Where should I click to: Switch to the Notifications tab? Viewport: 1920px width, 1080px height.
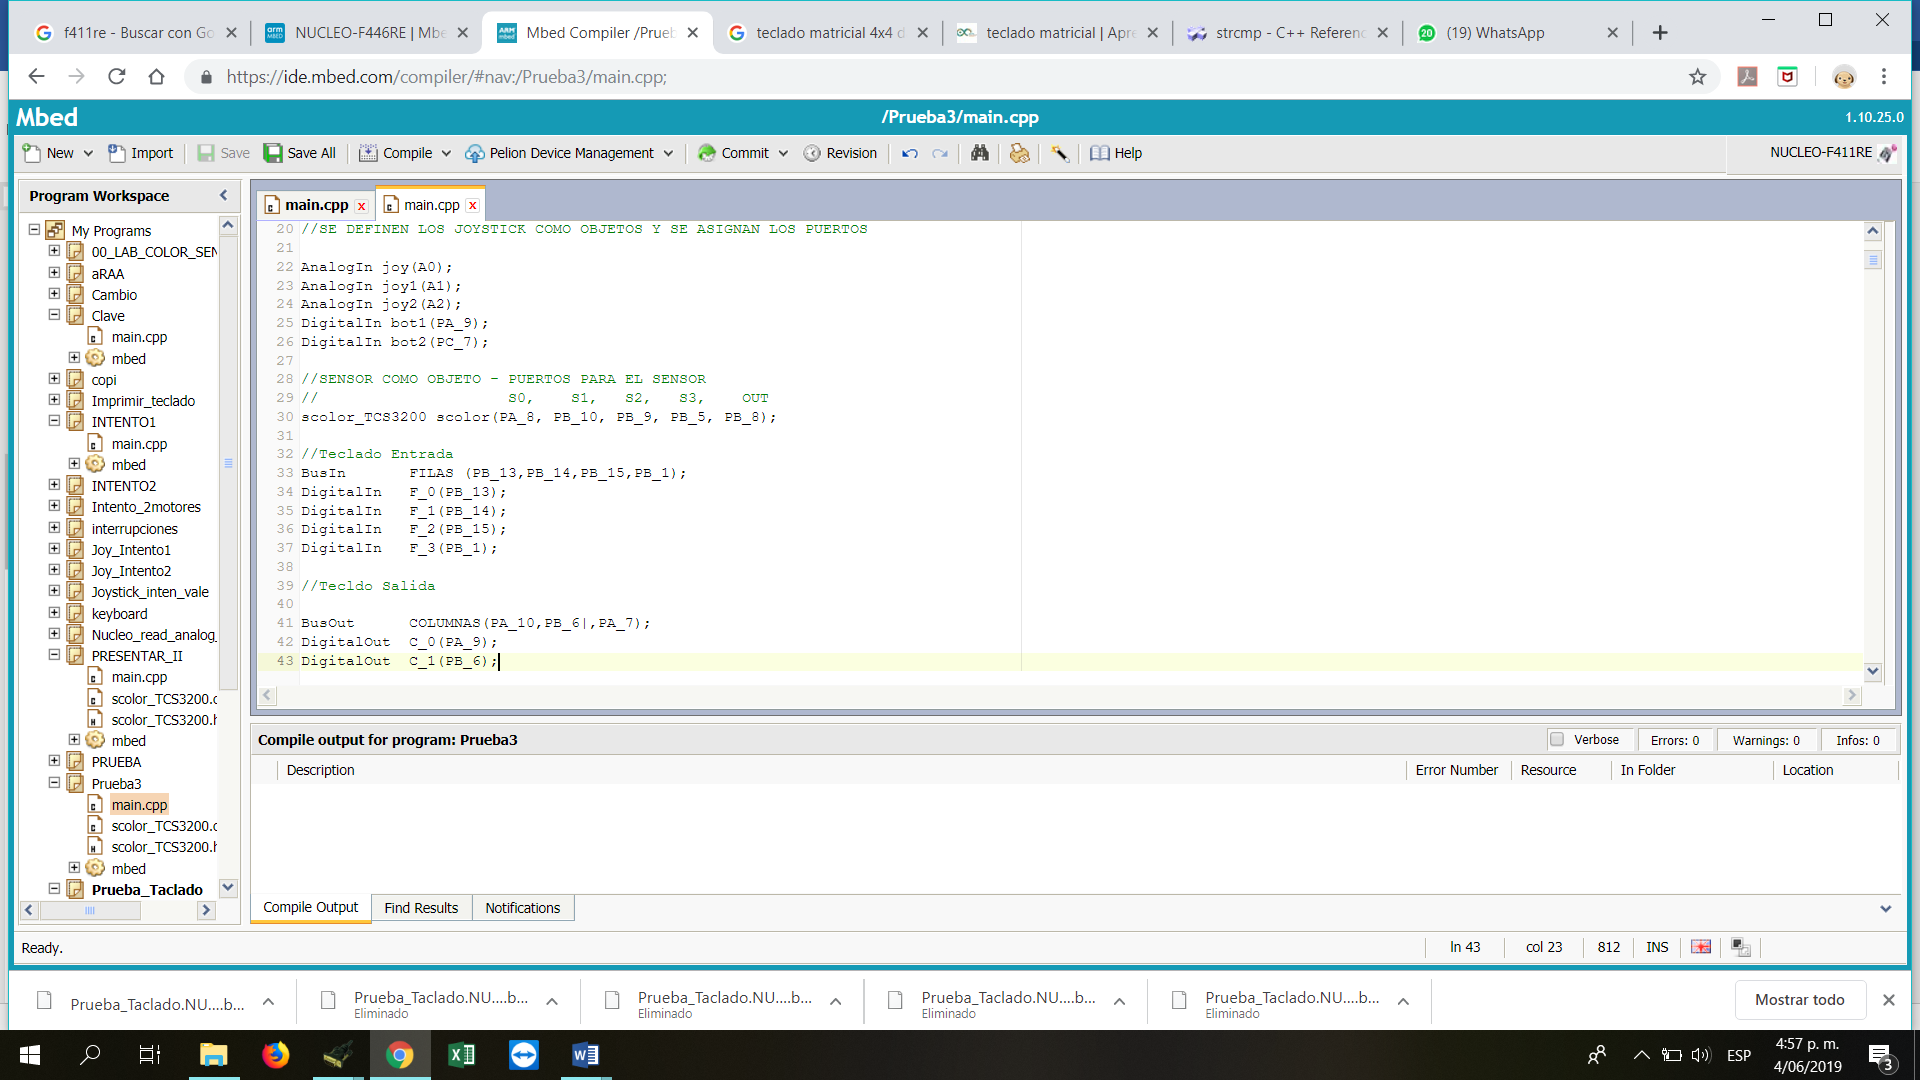pos(522,908)
